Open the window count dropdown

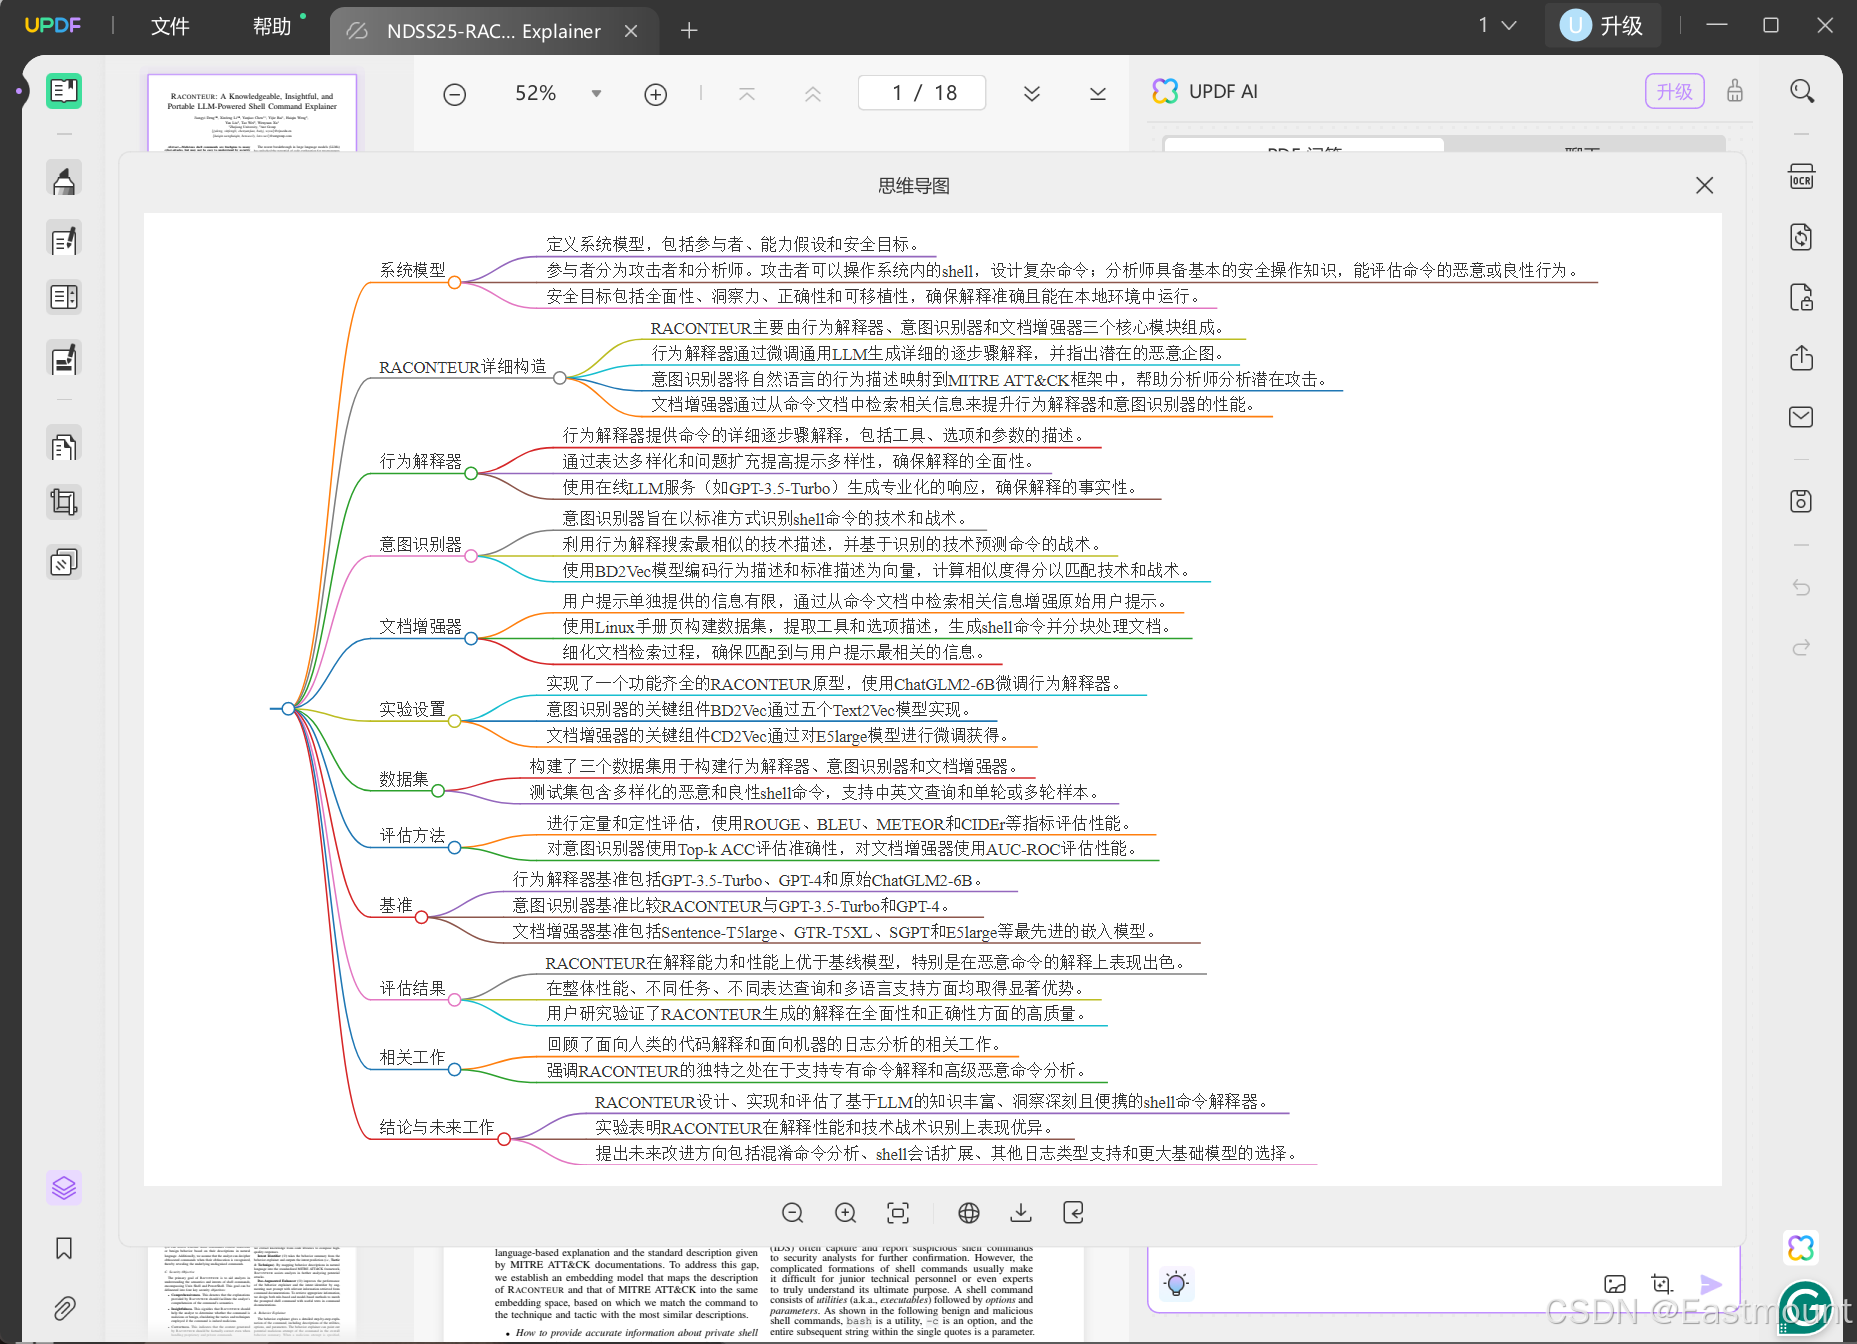(1497, 26)
